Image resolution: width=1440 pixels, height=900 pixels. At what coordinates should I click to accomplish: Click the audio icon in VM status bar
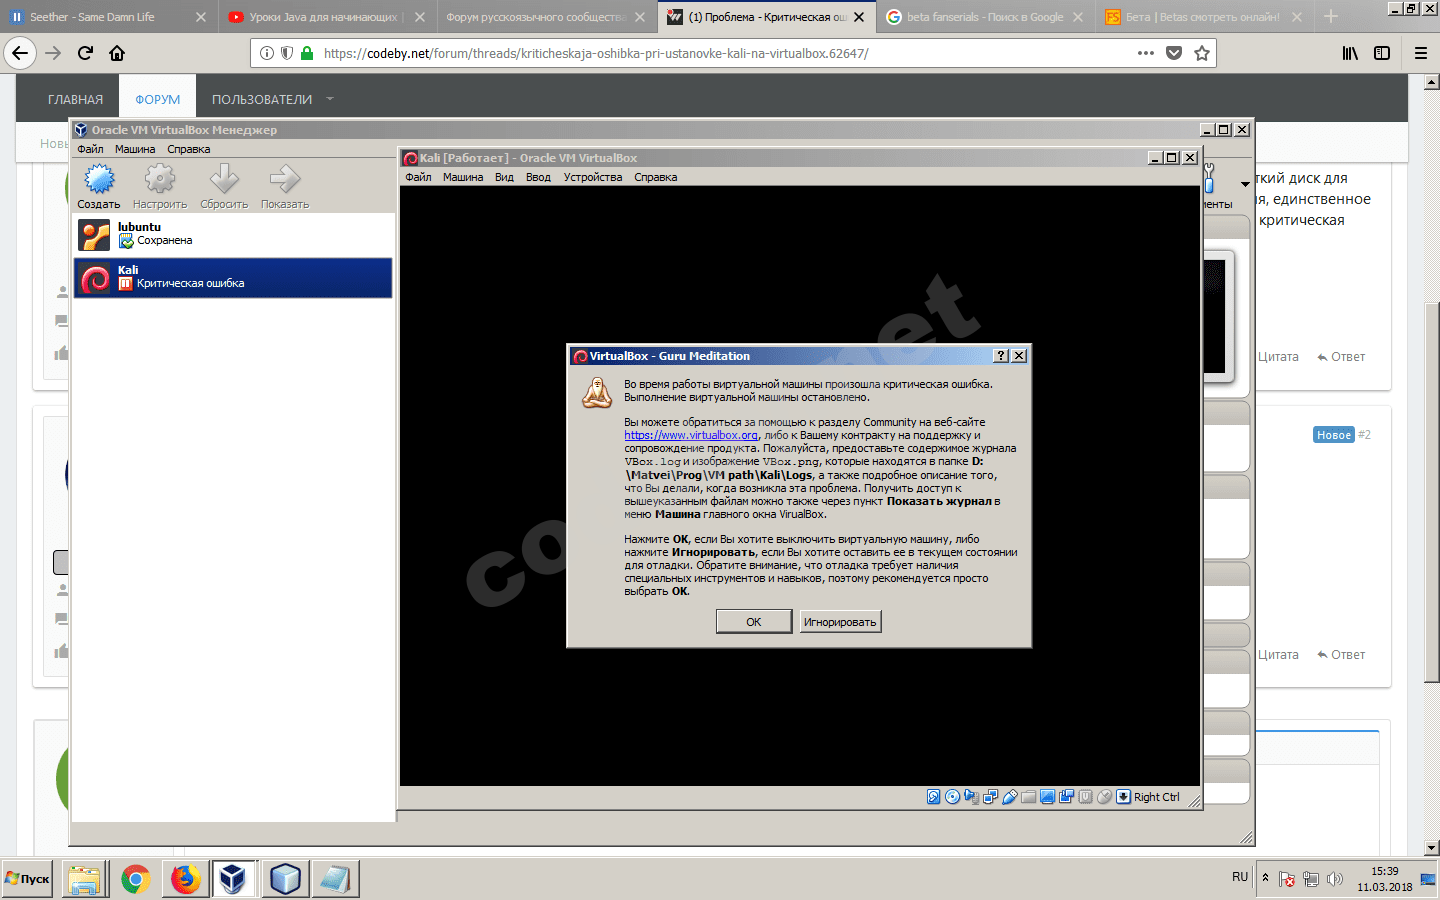(971, 797)
